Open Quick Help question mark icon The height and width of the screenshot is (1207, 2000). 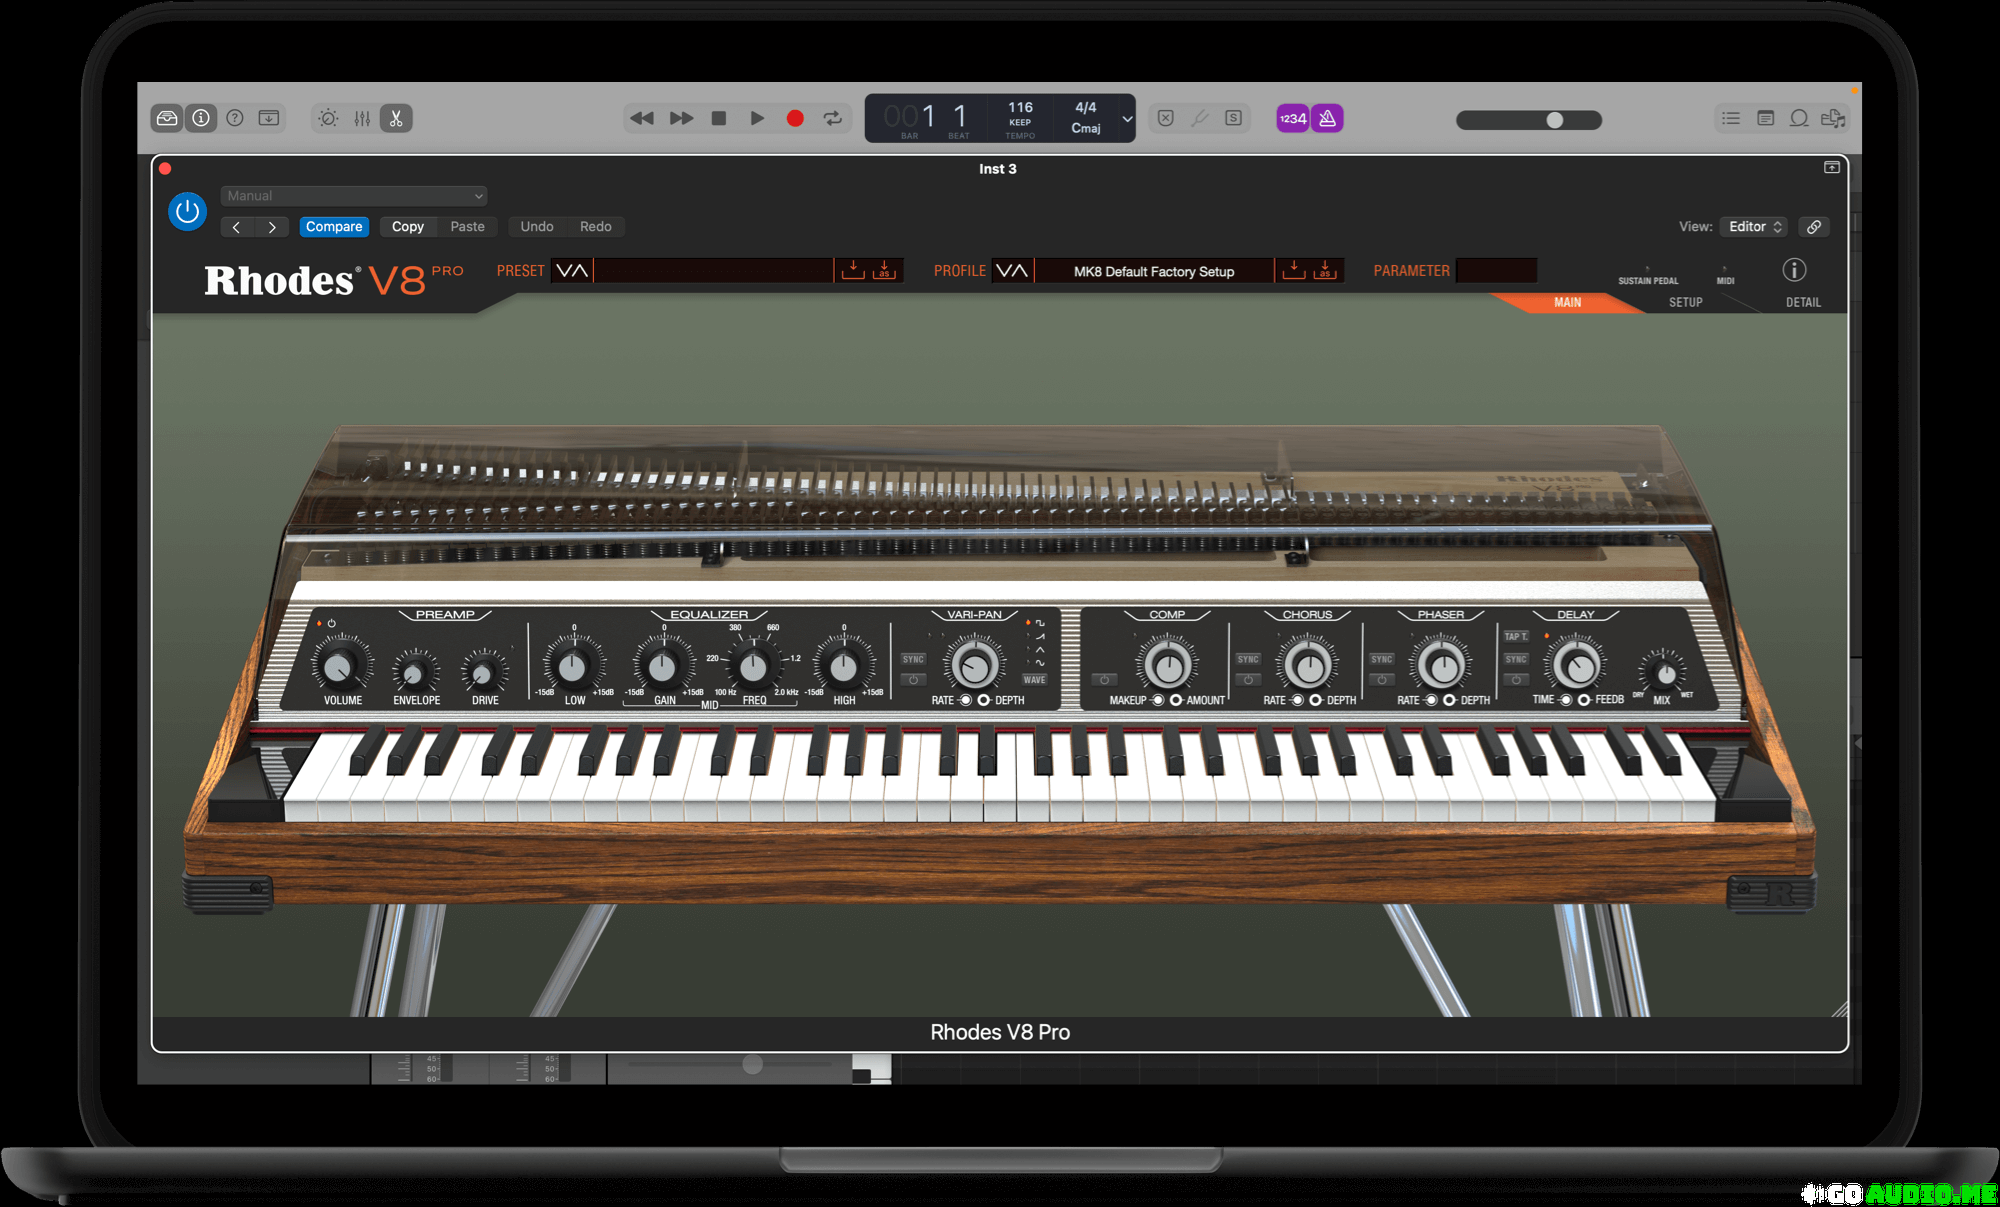click(235, 118)
